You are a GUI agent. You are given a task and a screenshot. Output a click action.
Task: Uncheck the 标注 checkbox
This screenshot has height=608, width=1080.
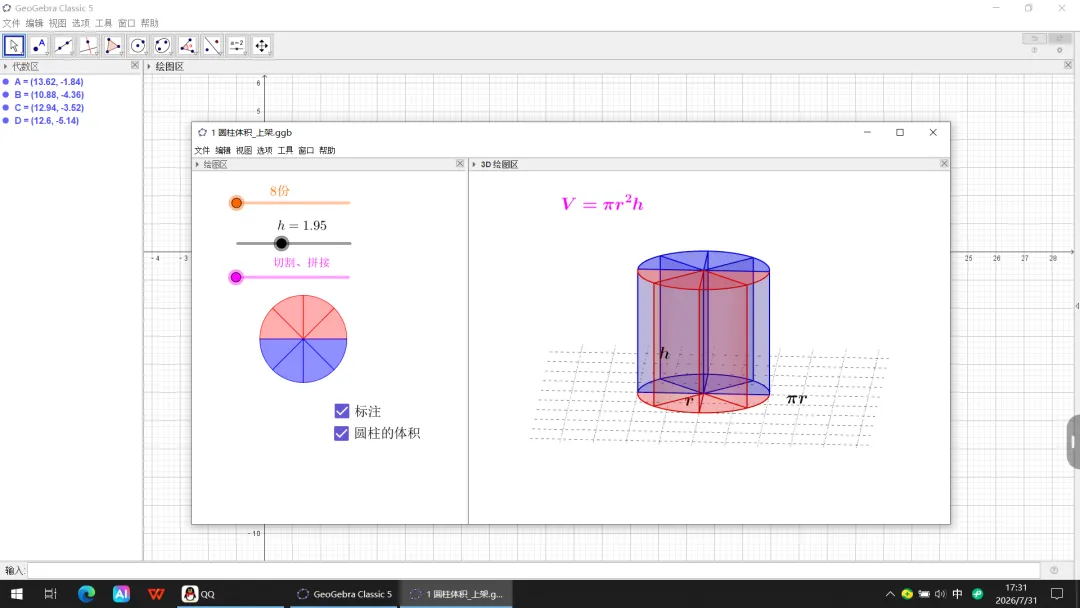(x=342, y=411)
